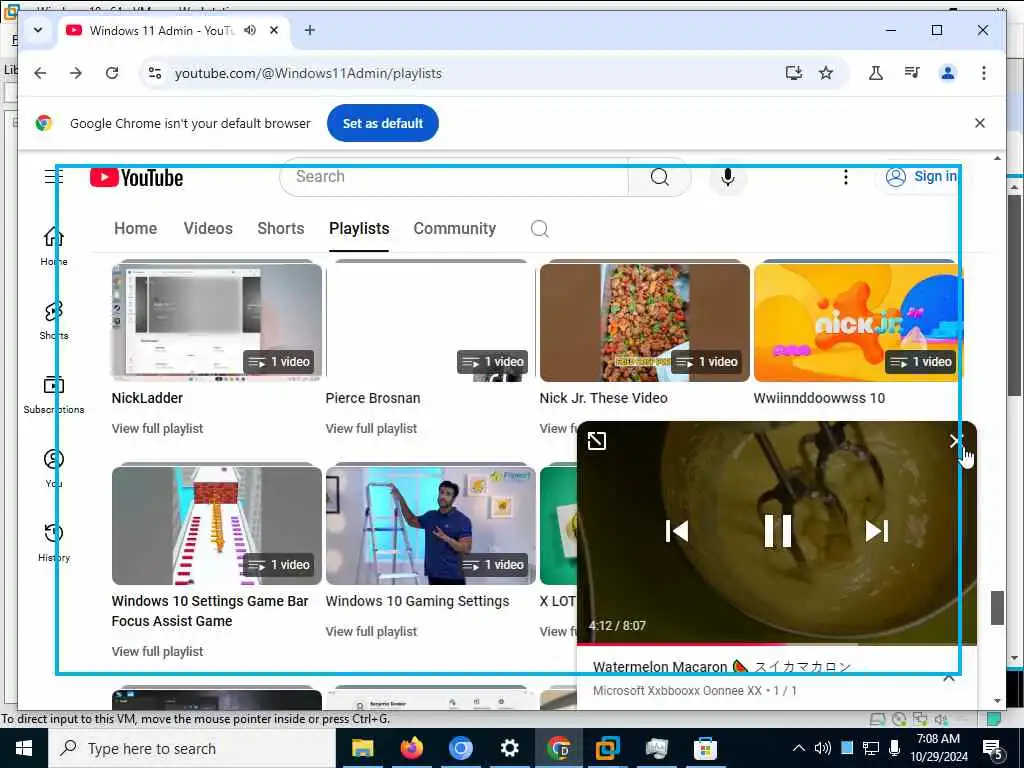This screenshot has height=768, width=1024.
Task: View full playlist under Windows 10 Gaming Settings
Action: click(x=371, y=632)
